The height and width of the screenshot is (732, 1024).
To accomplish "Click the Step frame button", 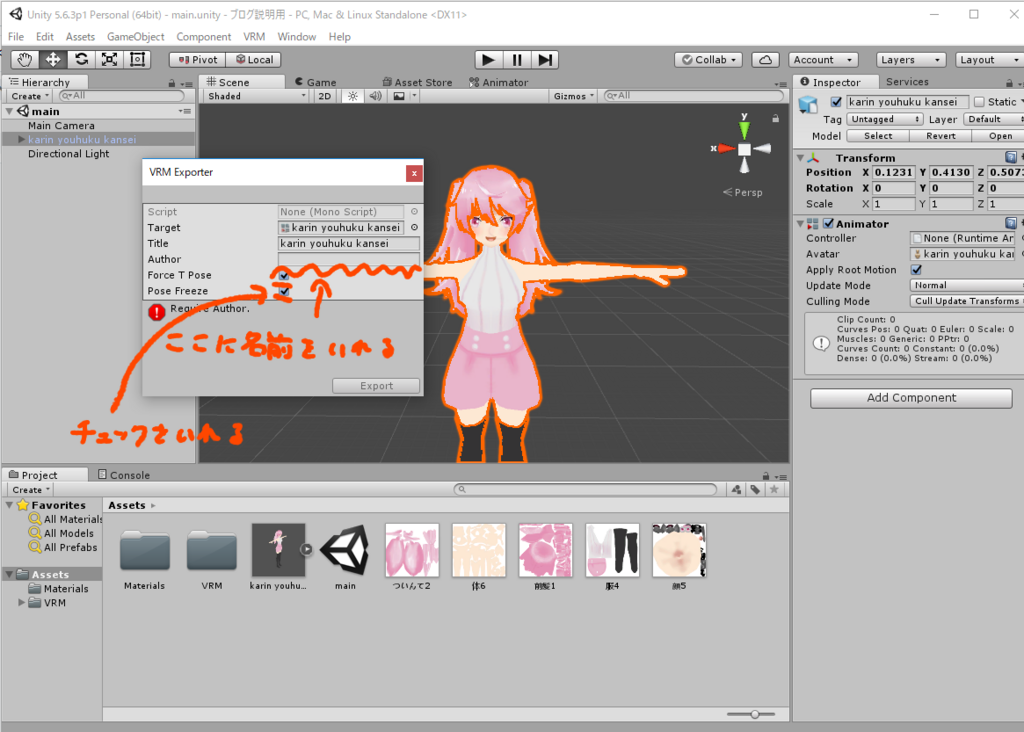I will (x=545, y=59).
